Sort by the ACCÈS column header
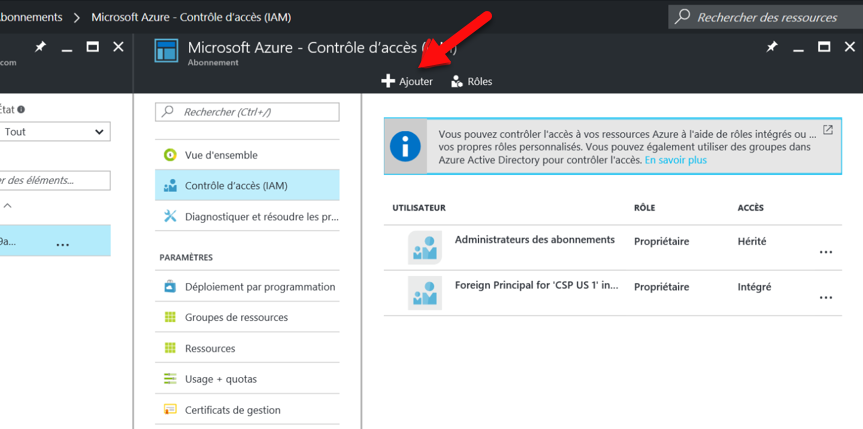863x429 pixels. click(x=751, y=208)
